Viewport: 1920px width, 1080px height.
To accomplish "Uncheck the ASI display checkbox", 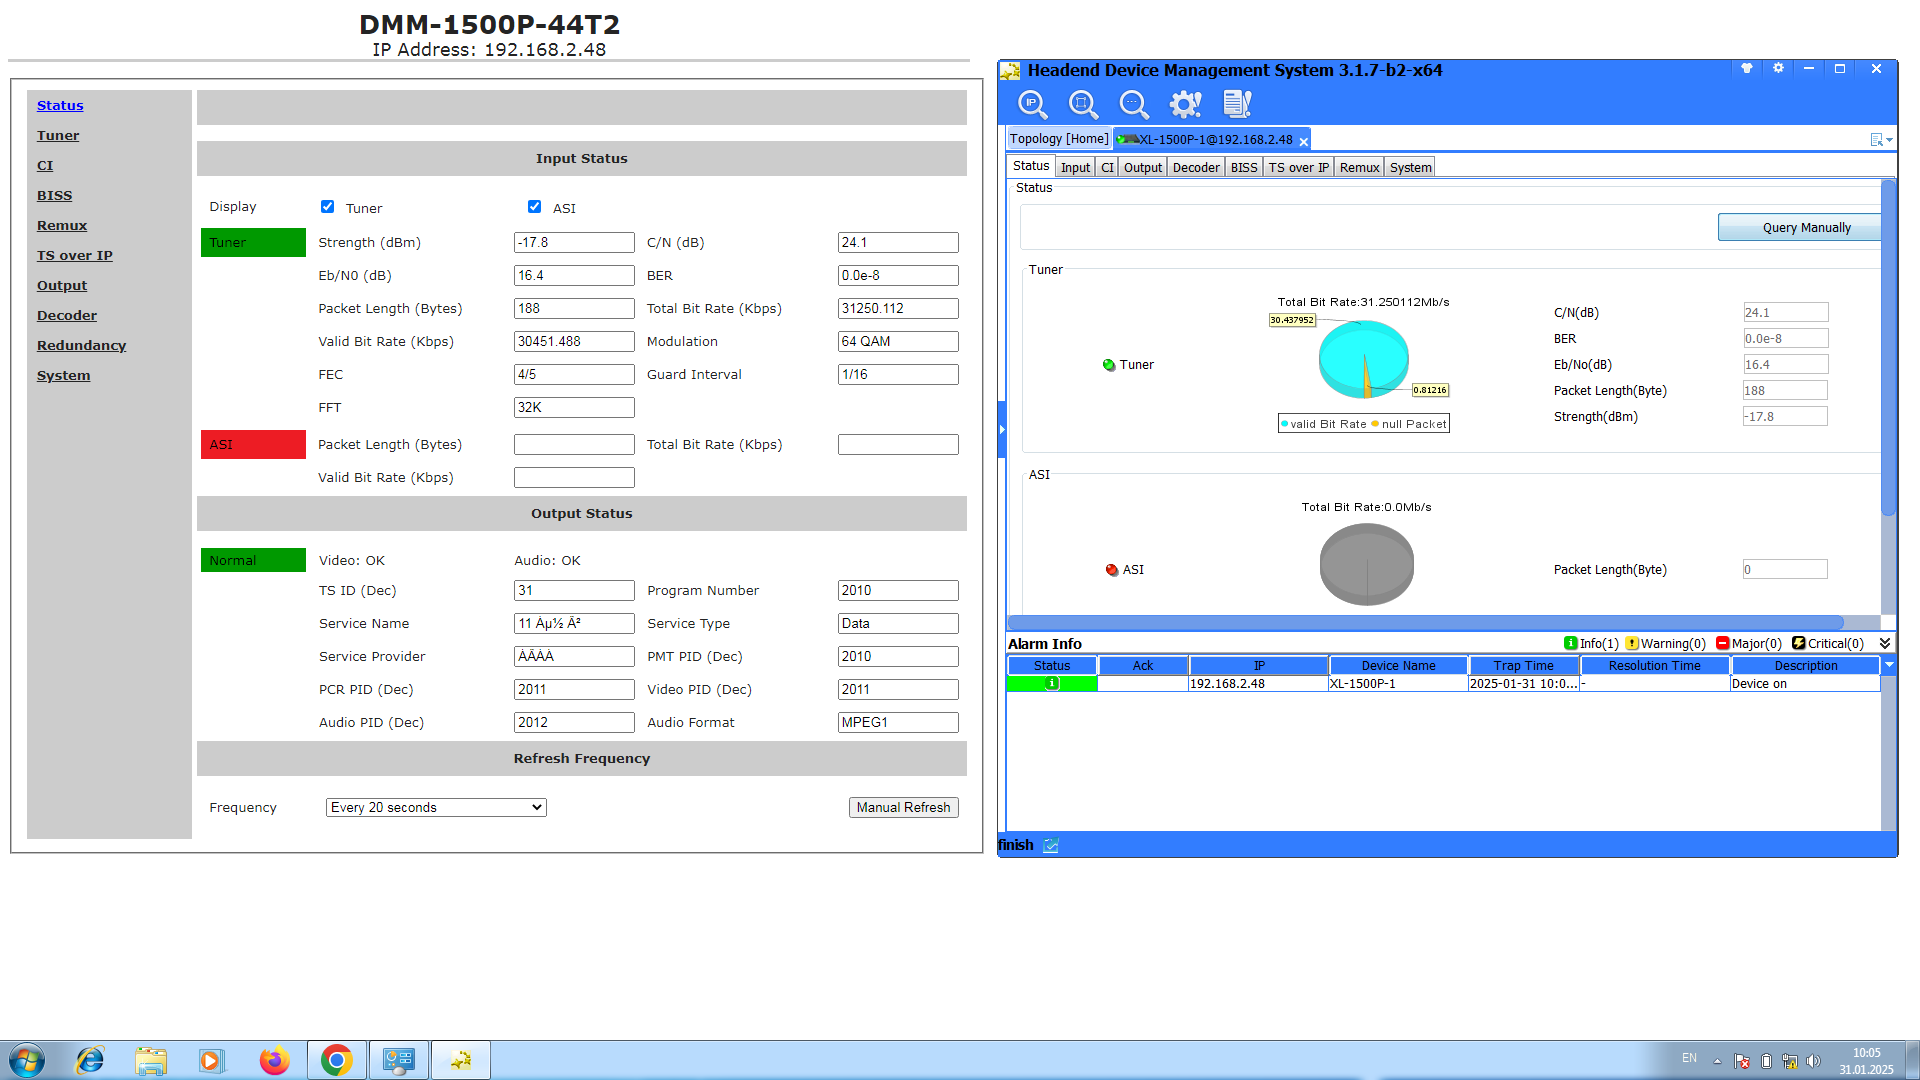I will point(534,207).
